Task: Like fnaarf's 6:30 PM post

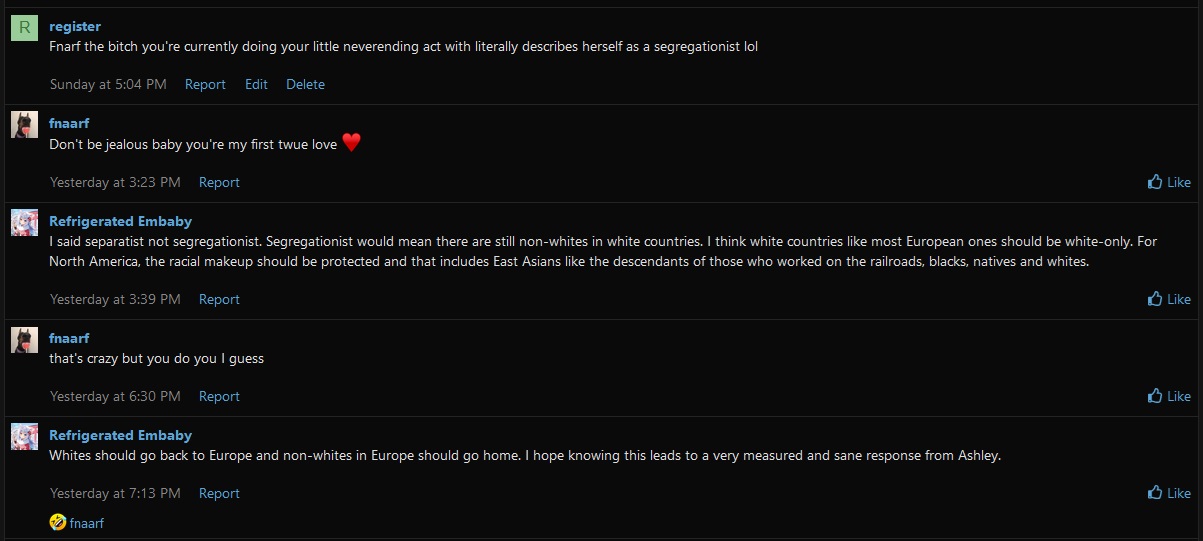Action: click(x=1169, y=396)
